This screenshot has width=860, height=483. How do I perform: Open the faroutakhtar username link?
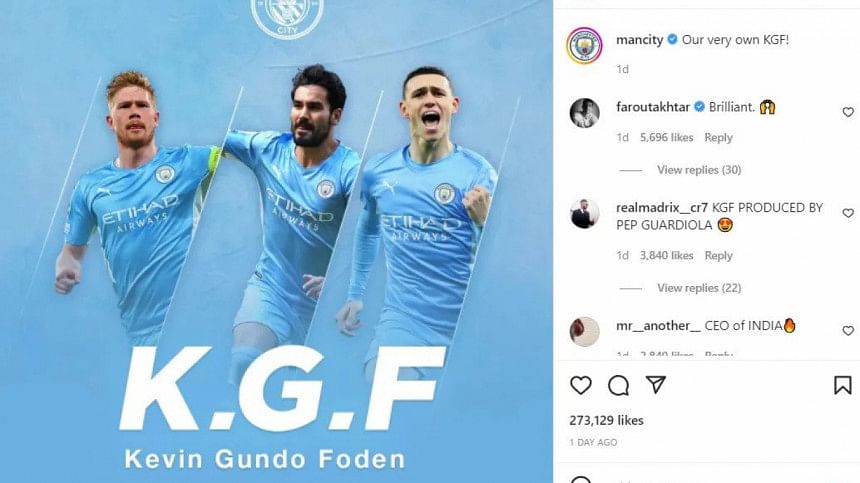tap(653, 107)
